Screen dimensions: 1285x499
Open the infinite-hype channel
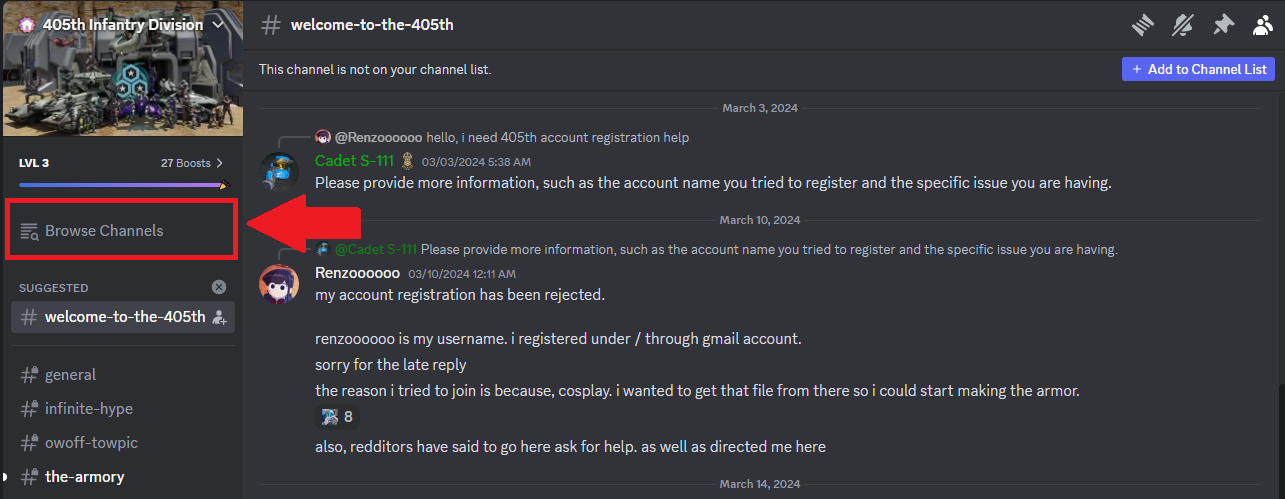click(x=88, y=409)
